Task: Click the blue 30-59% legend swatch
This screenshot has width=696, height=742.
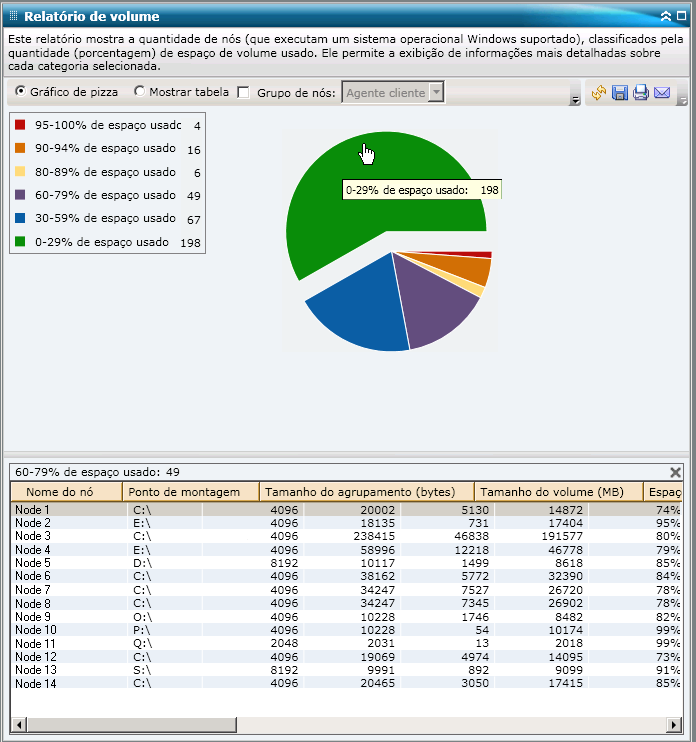Action: [20, 218]
